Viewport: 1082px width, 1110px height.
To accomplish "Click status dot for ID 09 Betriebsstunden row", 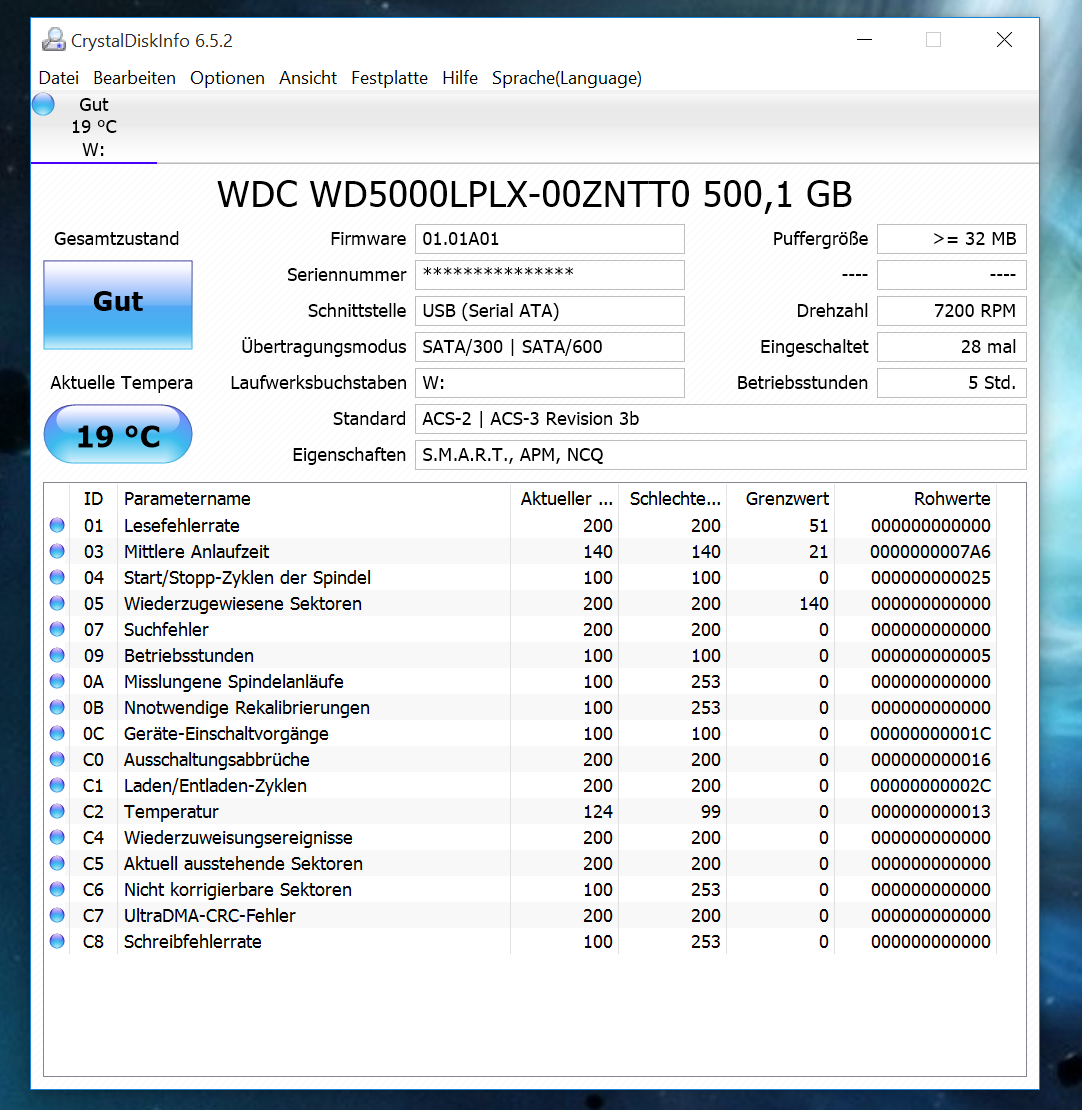I will tap(57, 655).
